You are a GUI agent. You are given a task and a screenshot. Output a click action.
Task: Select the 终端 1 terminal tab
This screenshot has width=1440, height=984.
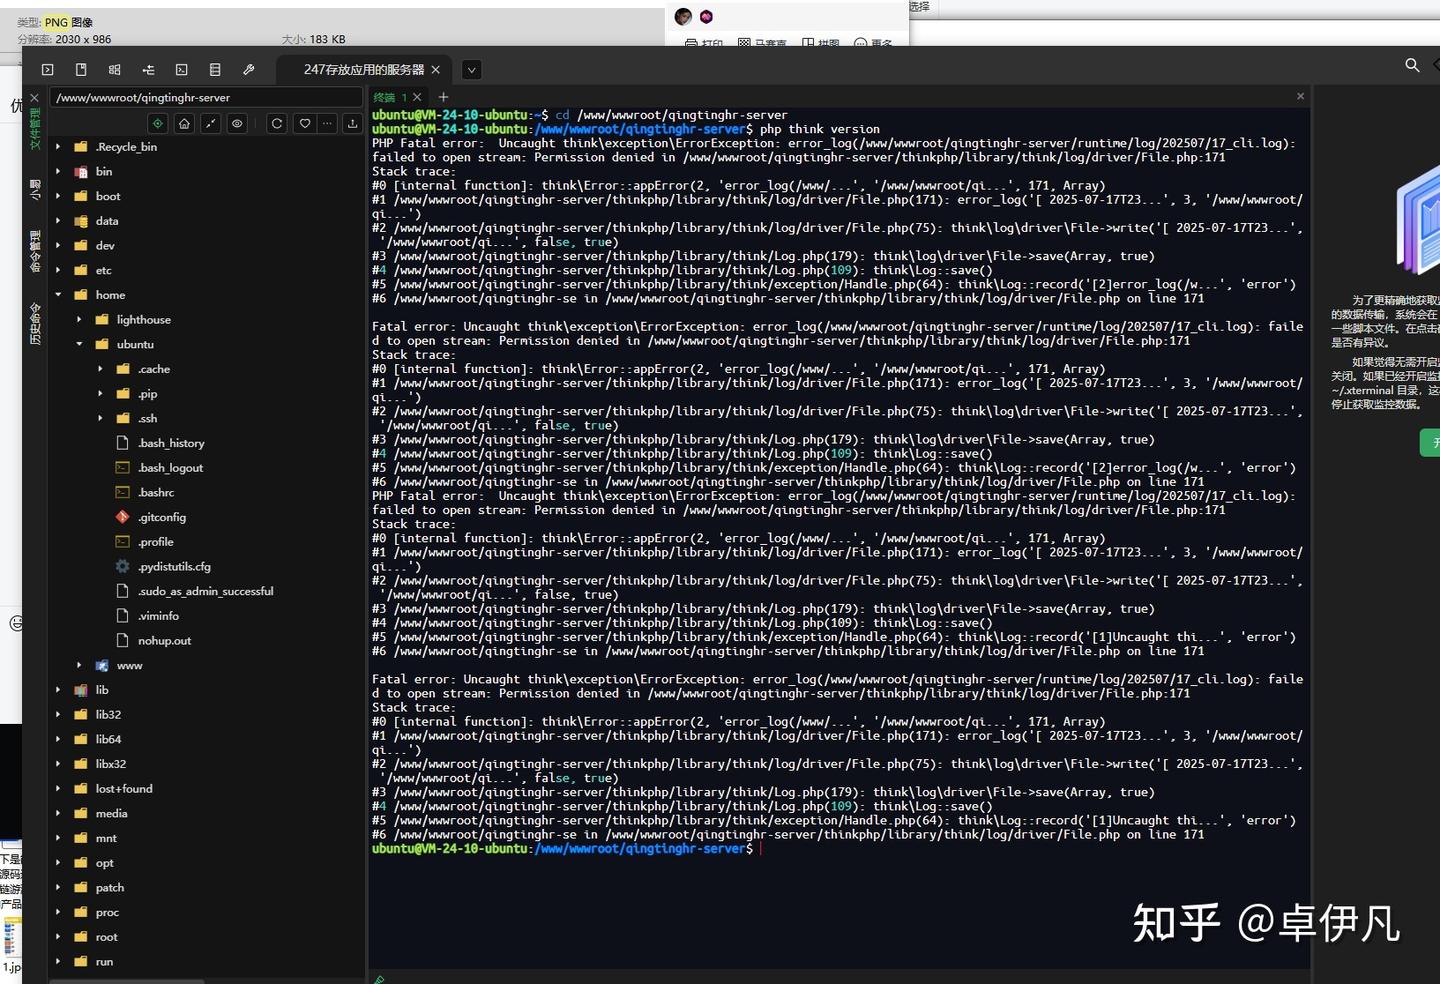coord(390,97)
